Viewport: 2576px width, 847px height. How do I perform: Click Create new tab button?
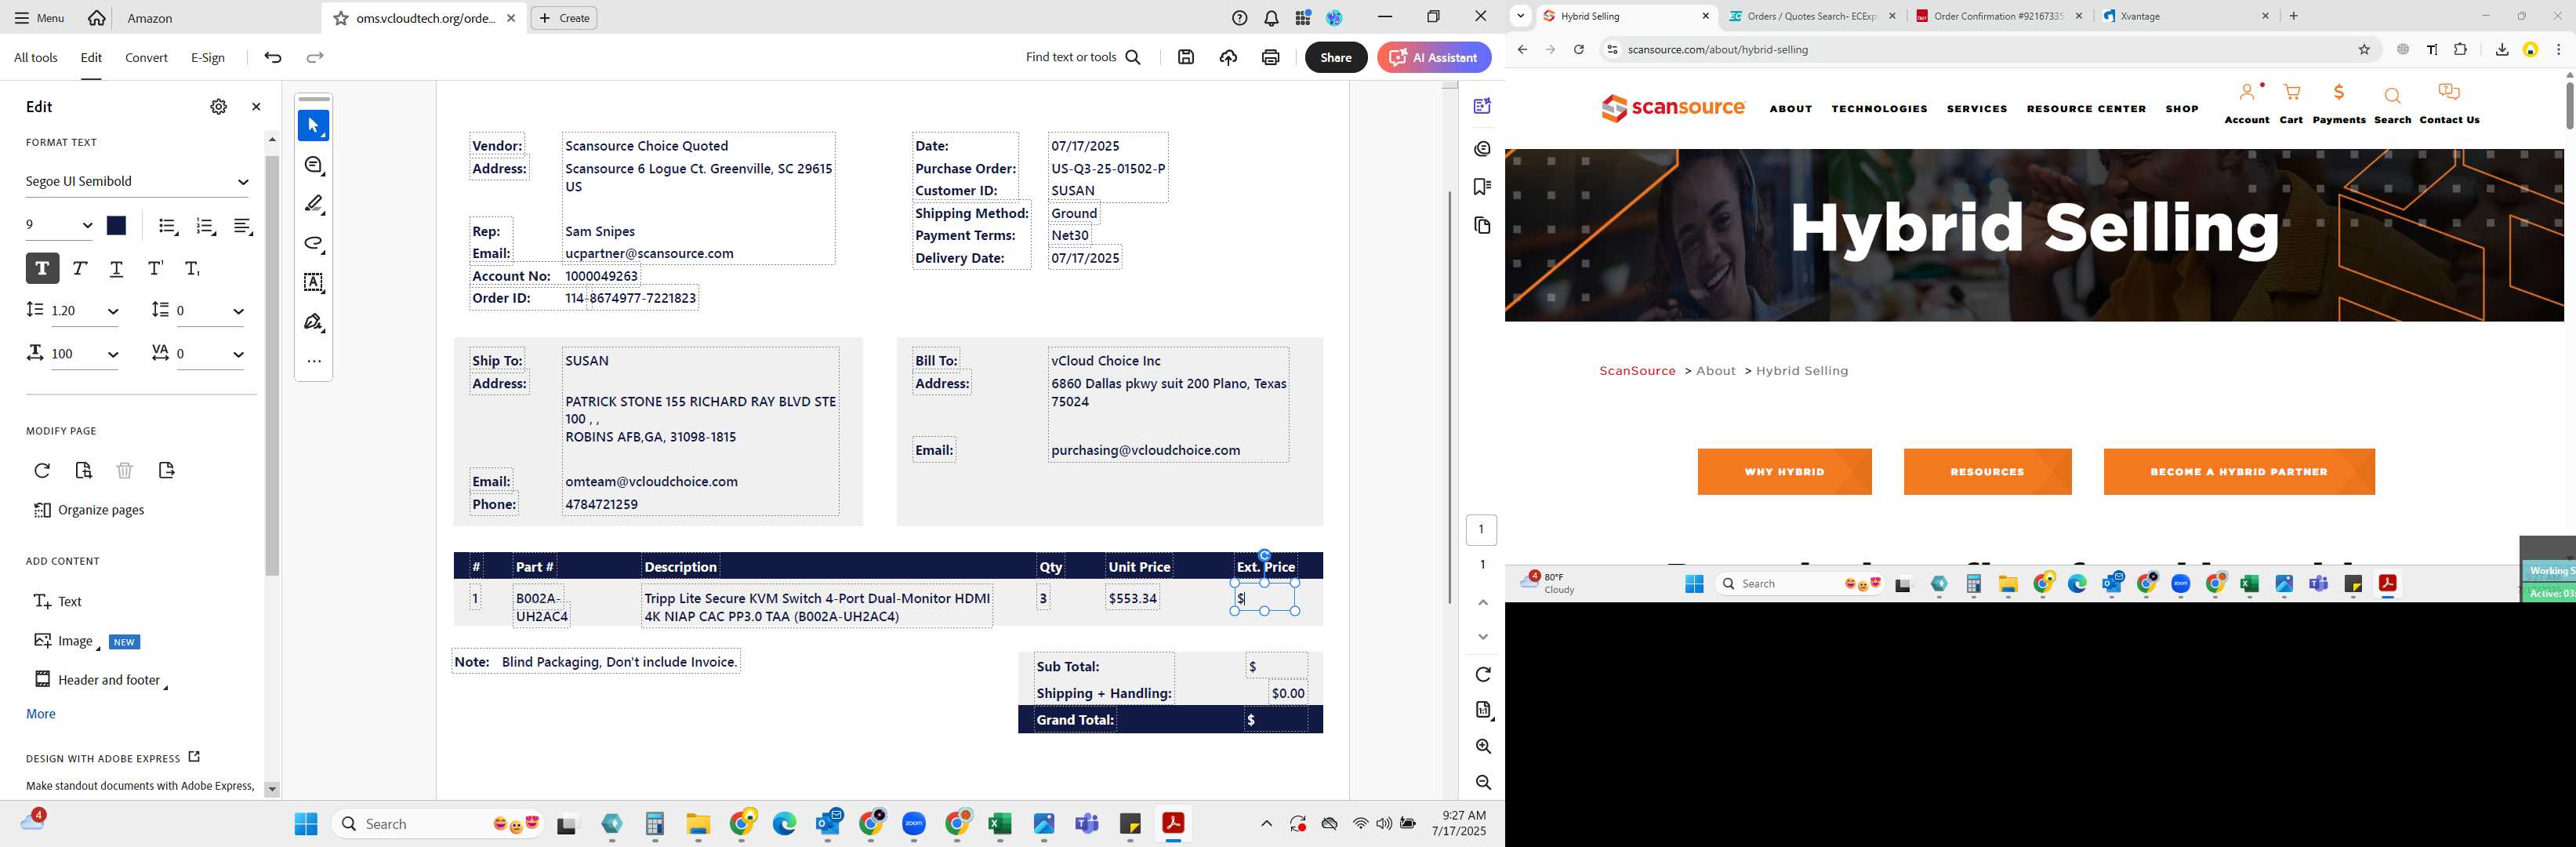564,18
